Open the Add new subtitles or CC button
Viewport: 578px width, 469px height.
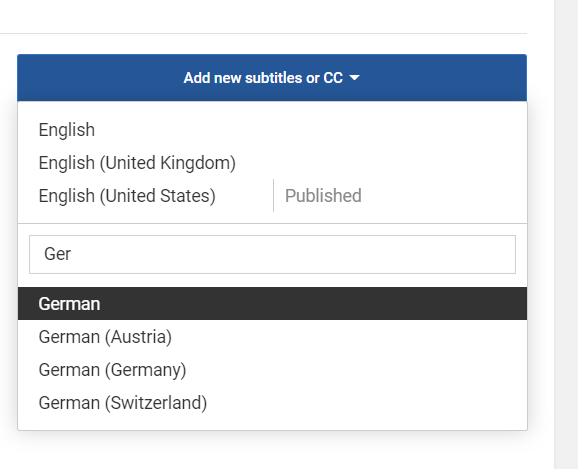click(272, 78)
